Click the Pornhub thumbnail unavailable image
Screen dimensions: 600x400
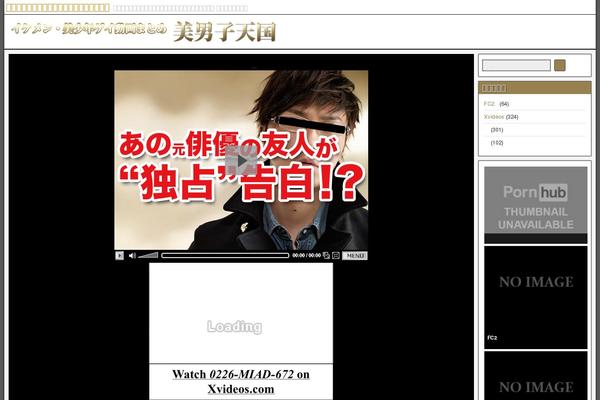(x=536, y=205)
